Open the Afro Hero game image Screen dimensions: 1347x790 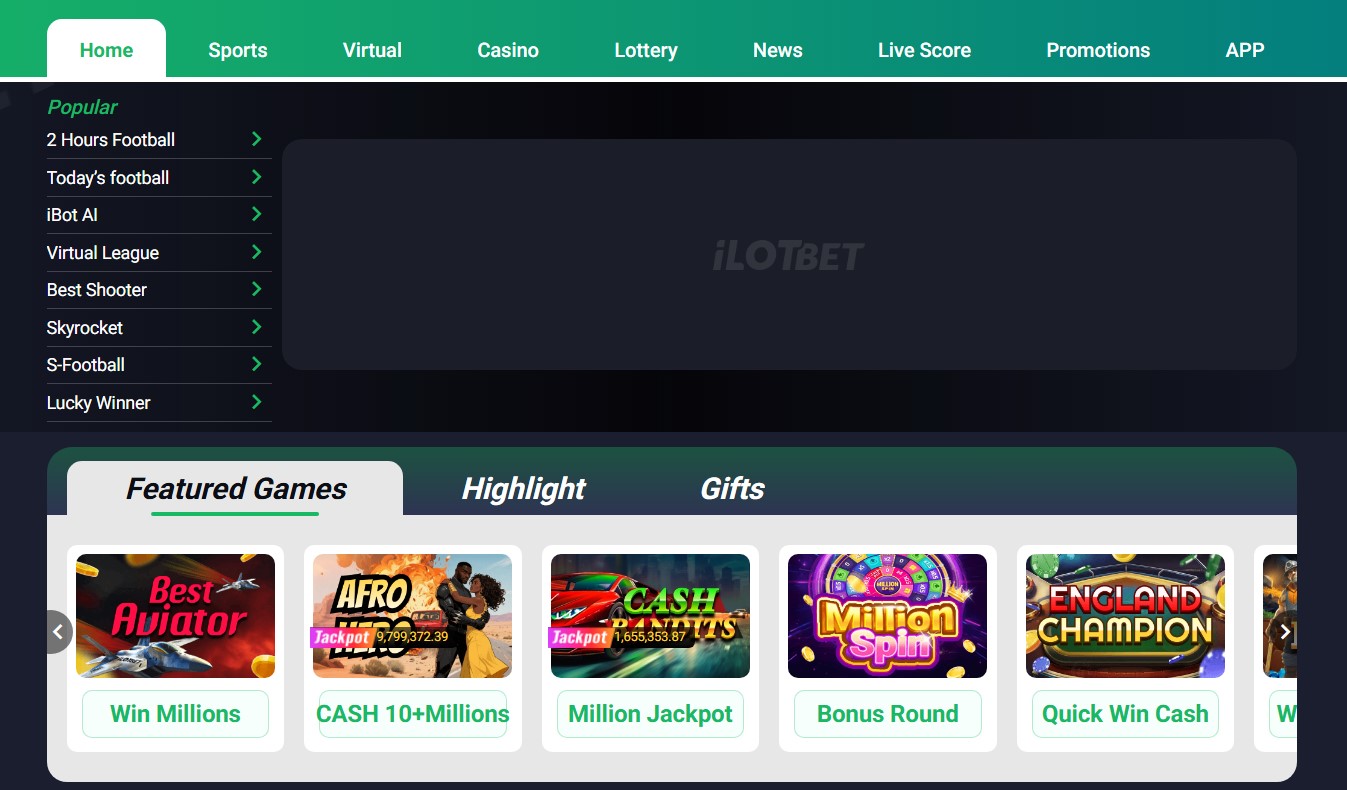412,616
